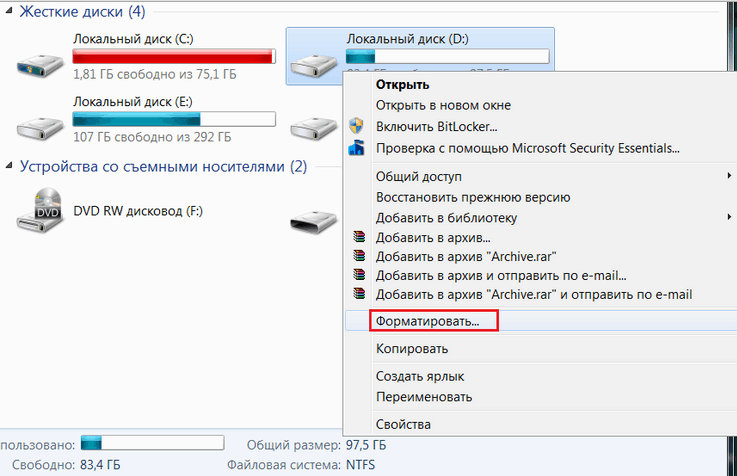This screenshot has width=737, height=476.
Task: Select the Local Disk (E:) drive icon
Action: coord(40,128)
